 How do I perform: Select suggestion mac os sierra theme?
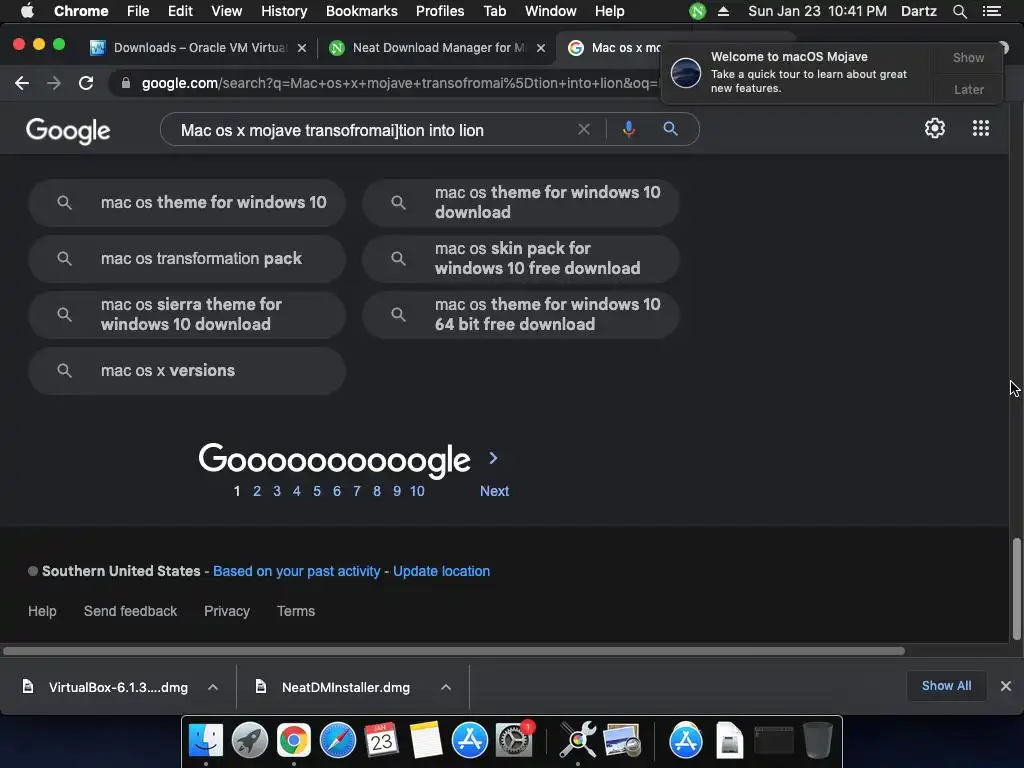click(x=187, y=315)
